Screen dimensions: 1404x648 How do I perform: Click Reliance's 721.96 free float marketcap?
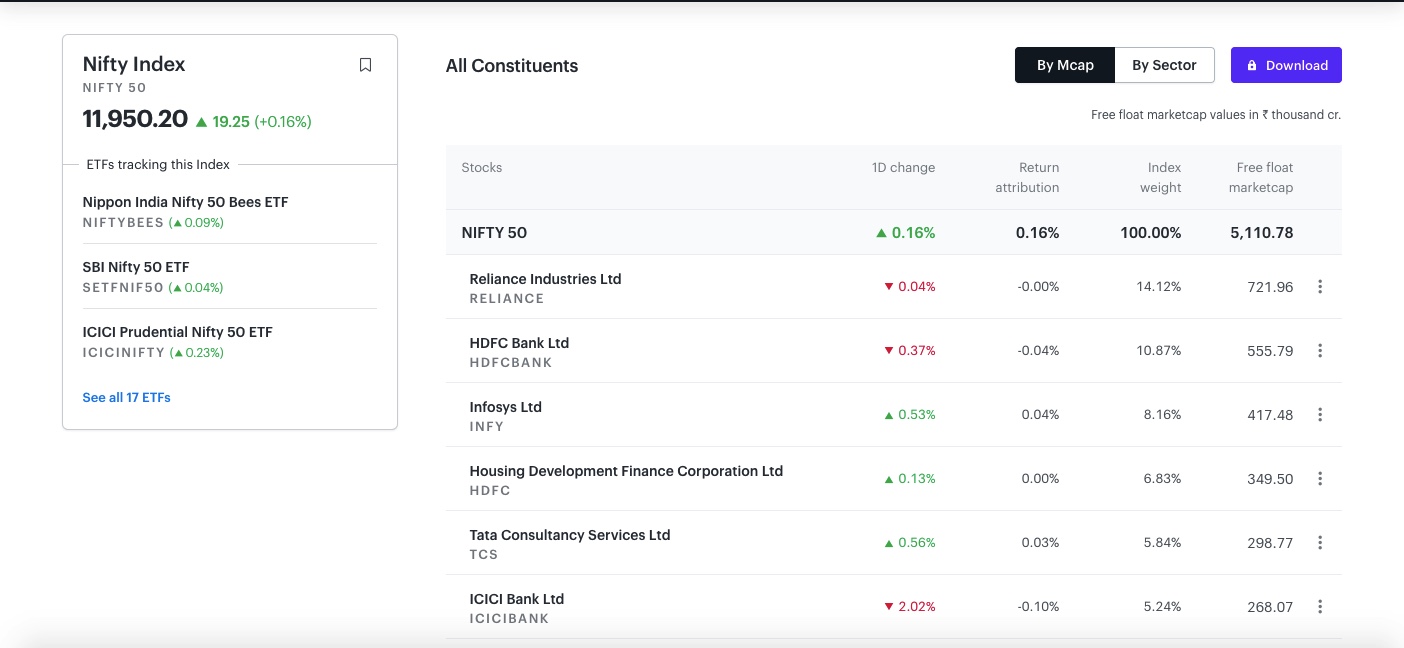coord(1270,287)
